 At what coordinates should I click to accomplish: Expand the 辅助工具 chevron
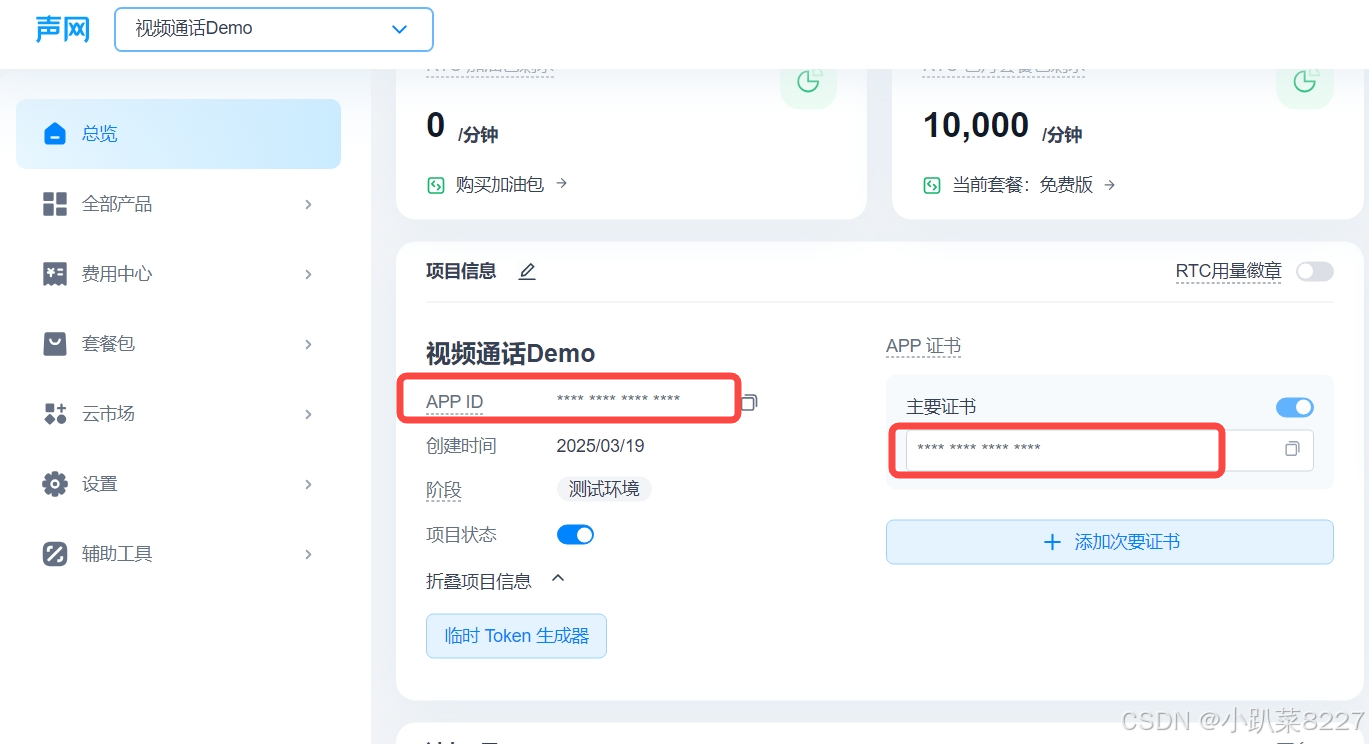pos(308,554)
